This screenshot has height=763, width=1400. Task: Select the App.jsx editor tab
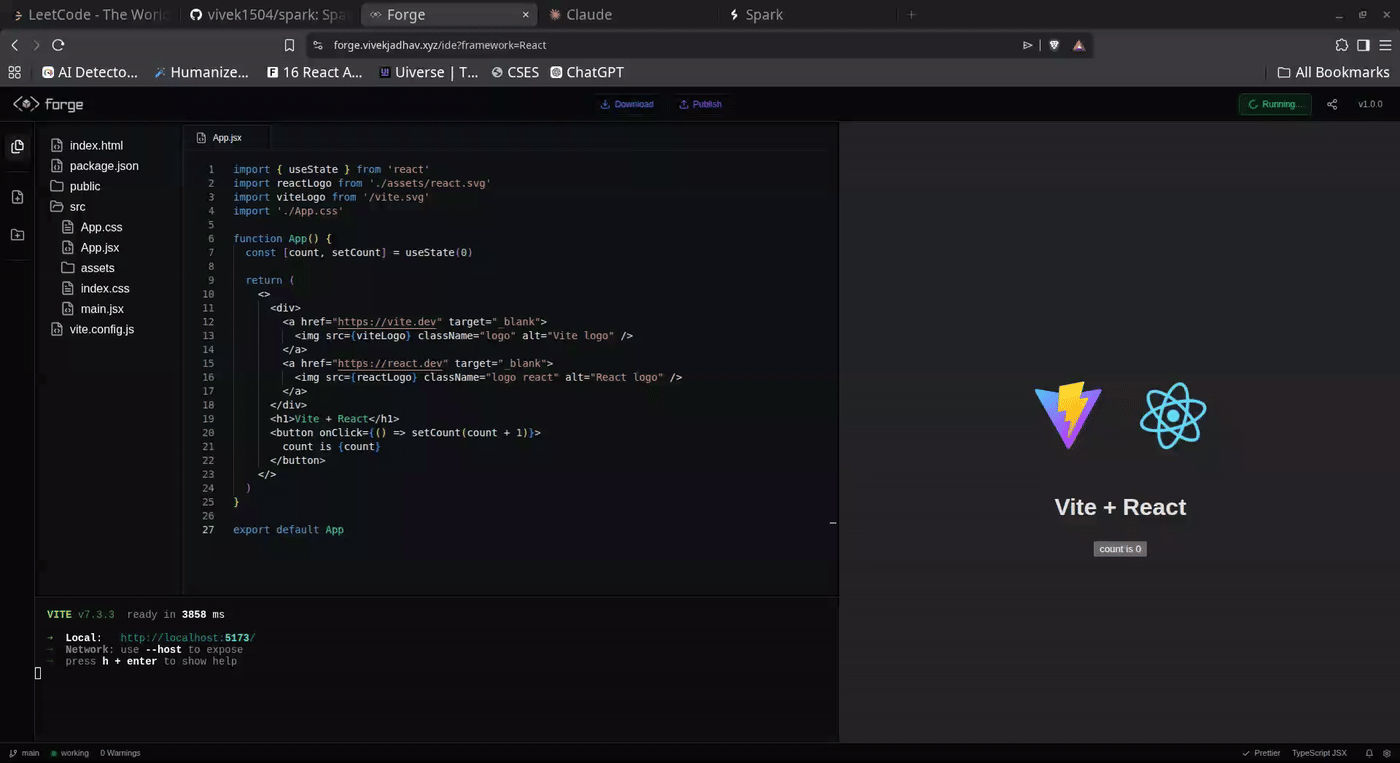click(x=227, y=138)
